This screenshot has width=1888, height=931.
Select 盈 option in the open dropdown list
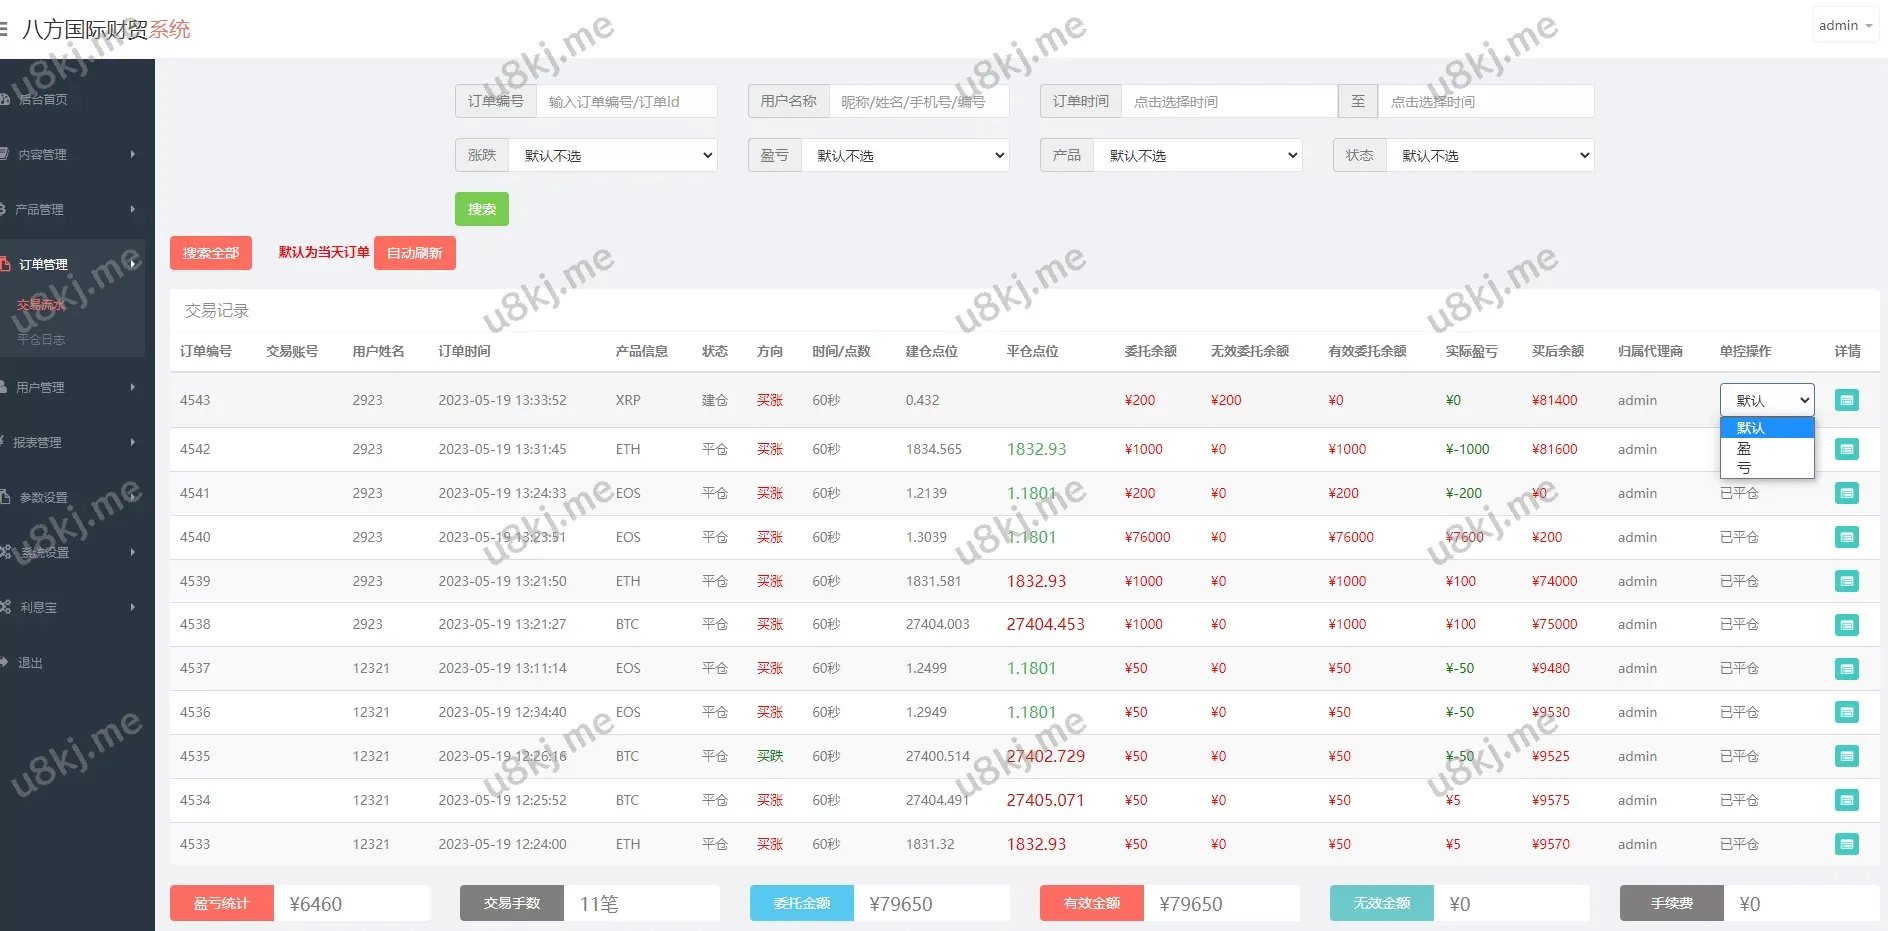(x=1744, y=449)
